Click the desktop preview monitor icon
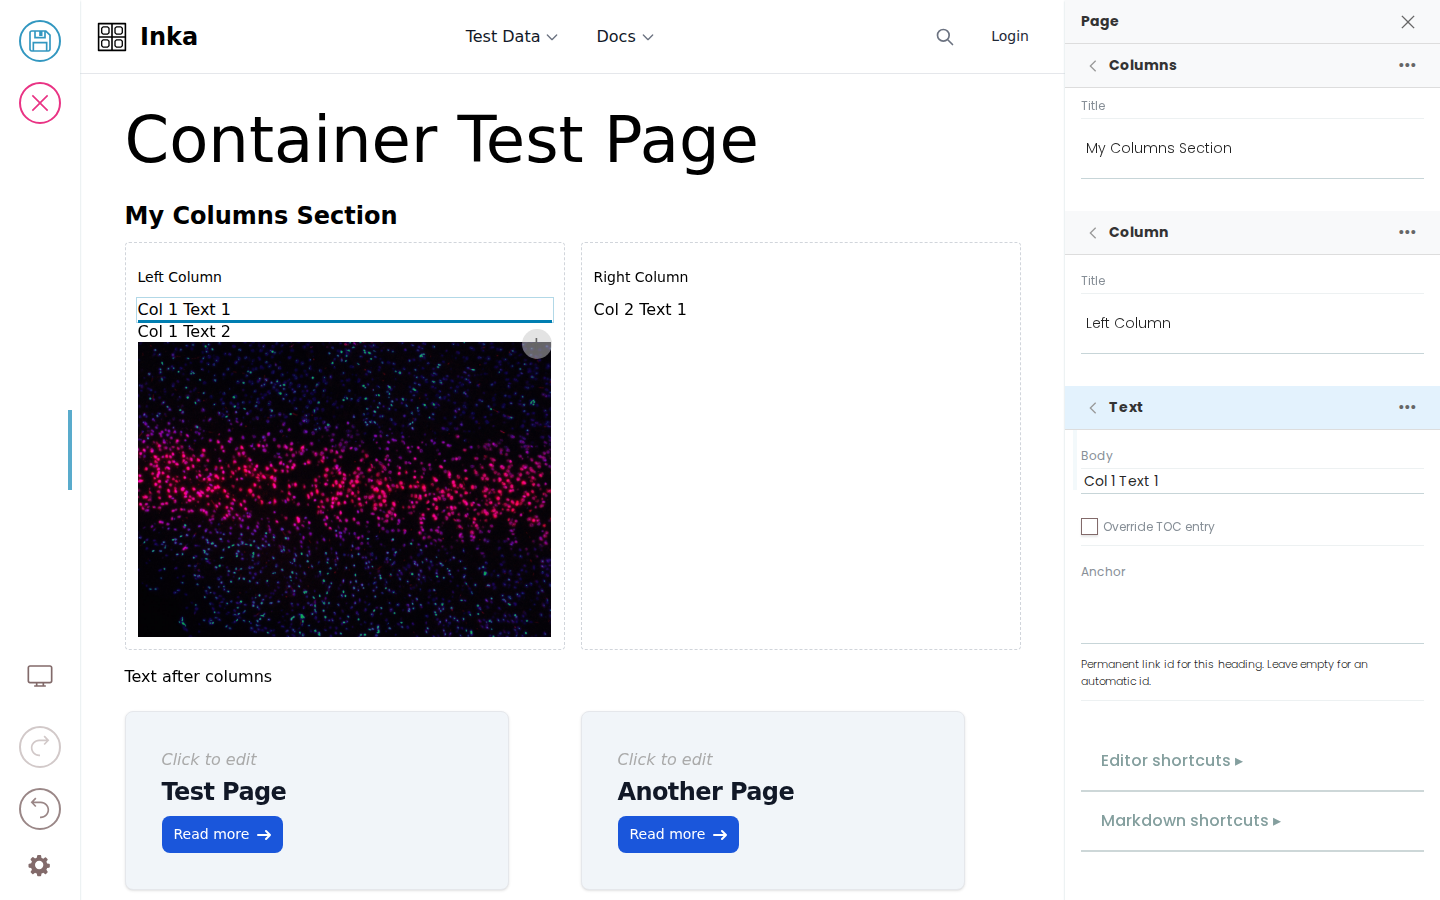The image size is (1440, 900). click(x=40, y=677)
